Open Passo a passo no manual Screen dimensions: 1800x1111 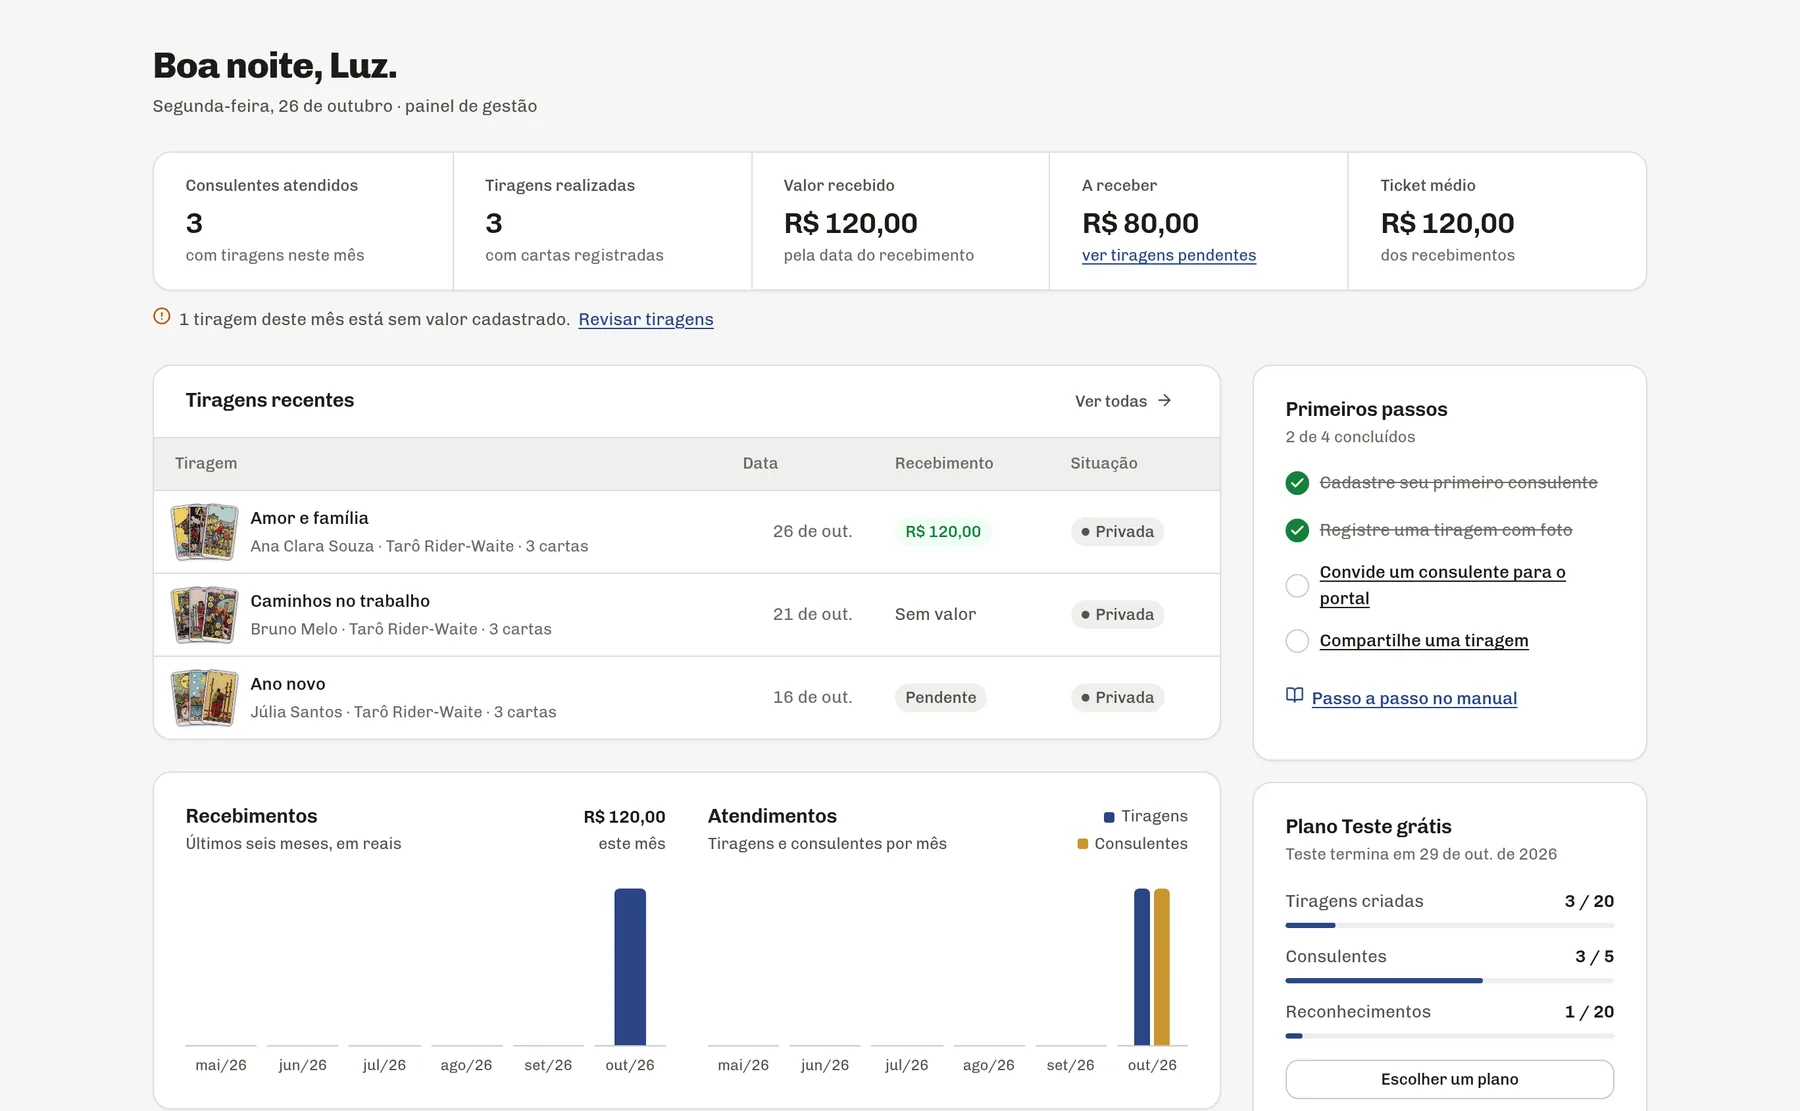click(1414, 698)
